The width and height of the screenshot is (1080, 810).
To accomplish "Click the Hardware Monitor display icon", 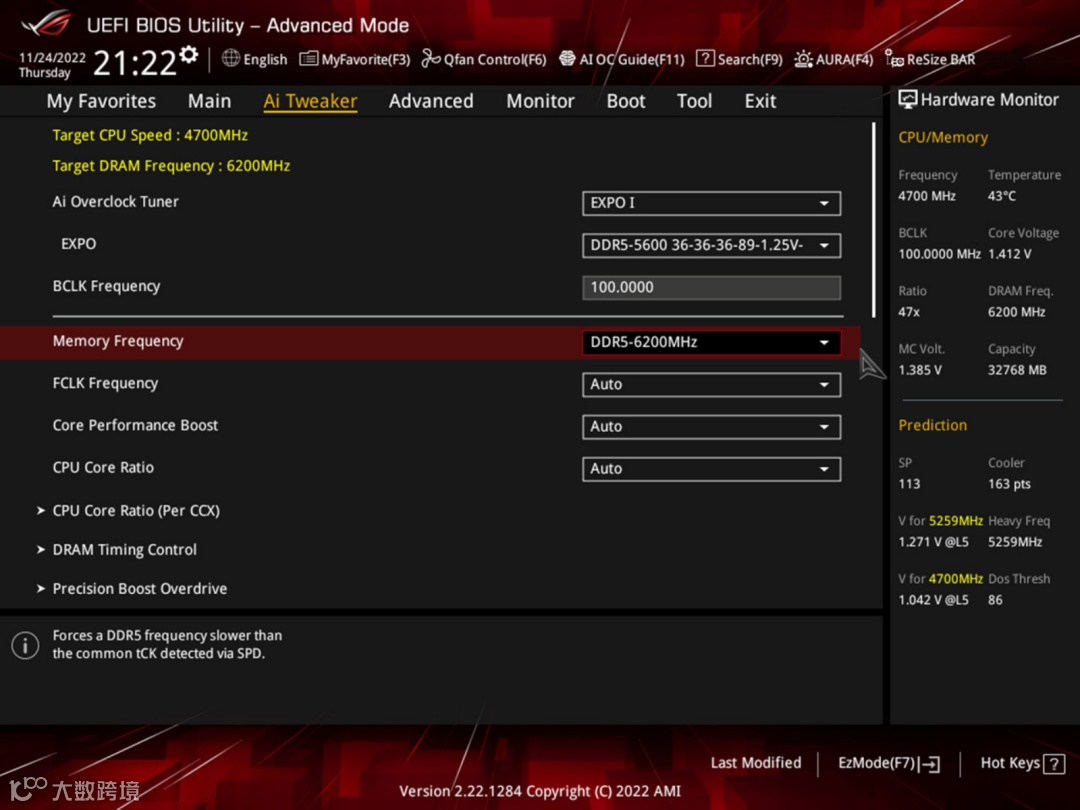I will (908, 100).
